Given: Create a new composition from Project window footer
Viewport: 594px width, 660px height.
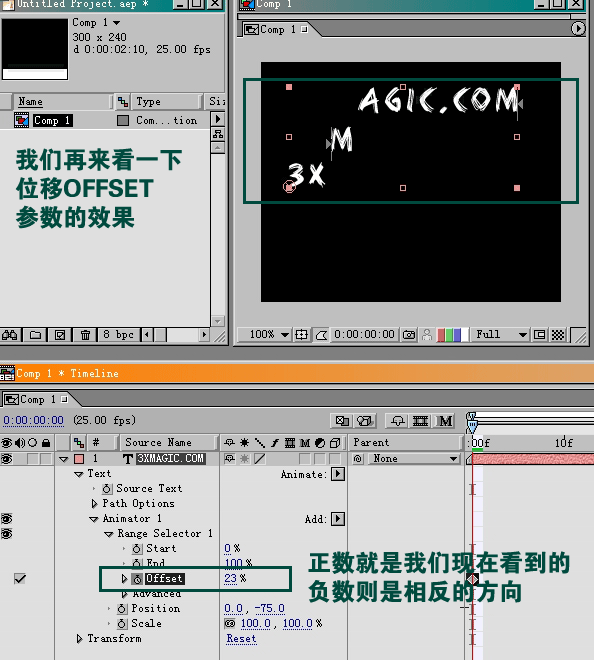Looking at the screenshot, I should click(x=60, y=335).
